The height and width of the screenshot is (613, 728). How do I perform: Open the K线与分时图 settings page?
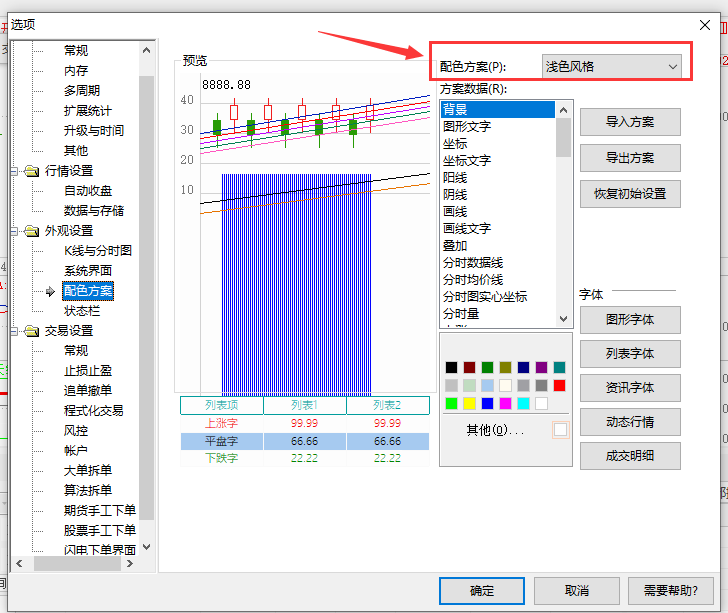98,251
